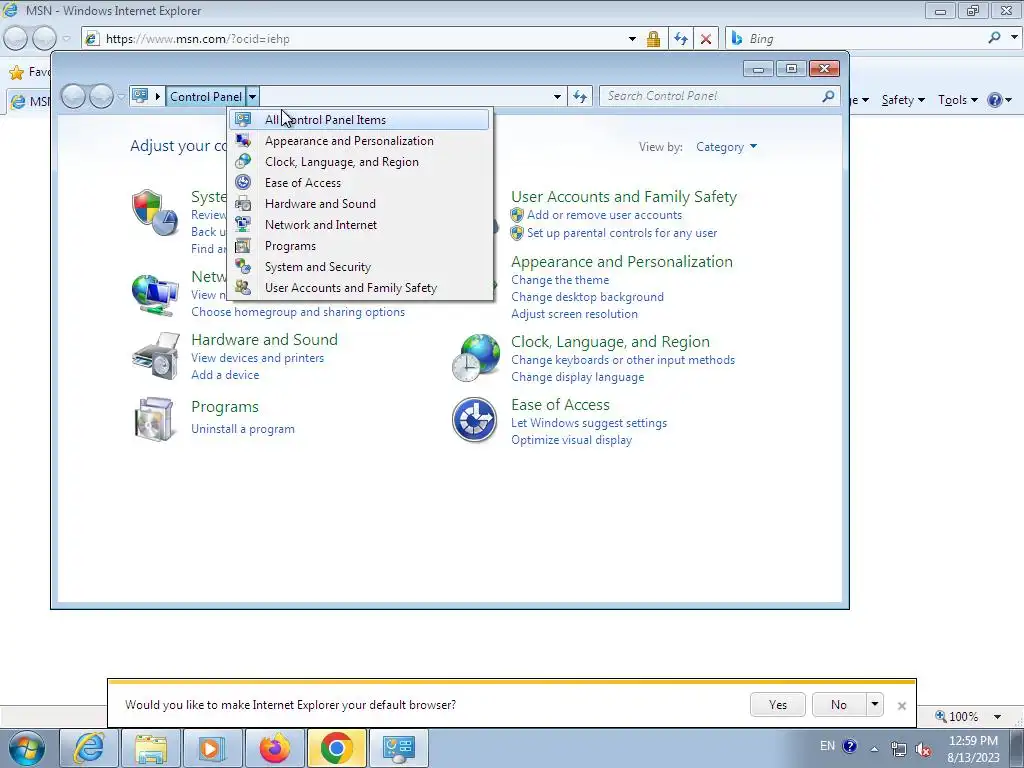1024x768 pixels.
Task: Open dropdown arrow next to No button
Action: click(x=874, y=705)
